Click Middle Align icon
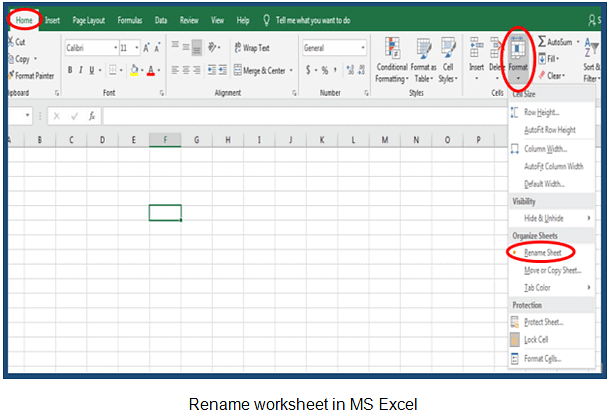Viewport: 612px width, 417px height. coord(186,47)
